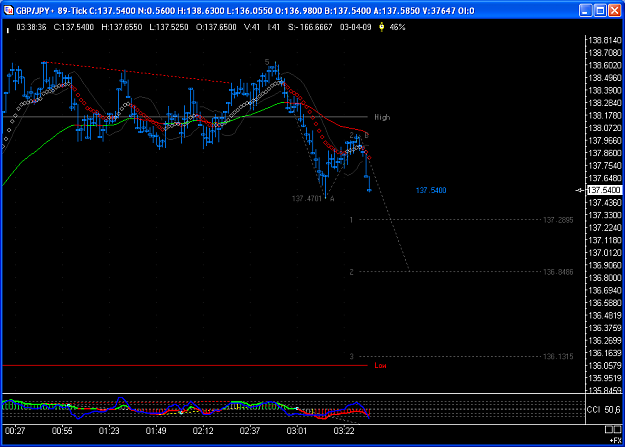Click the 00:27 time axis label
The height and width of the screenshot is (447, 625).
(x=15, y=431)
